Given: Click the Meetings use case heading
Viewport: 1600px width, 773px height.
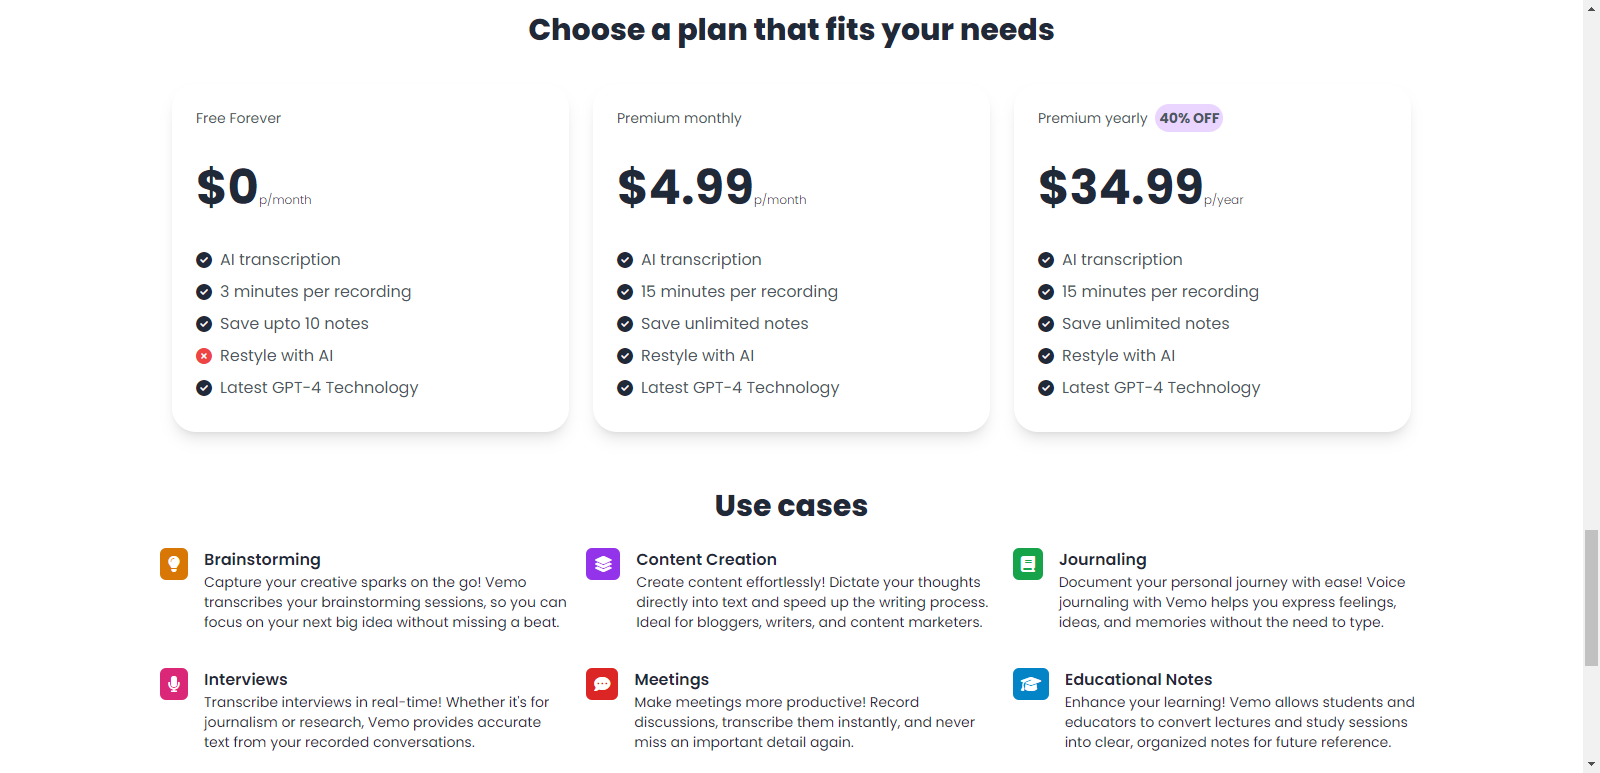Looking at the screenshot, I should 671,679.
